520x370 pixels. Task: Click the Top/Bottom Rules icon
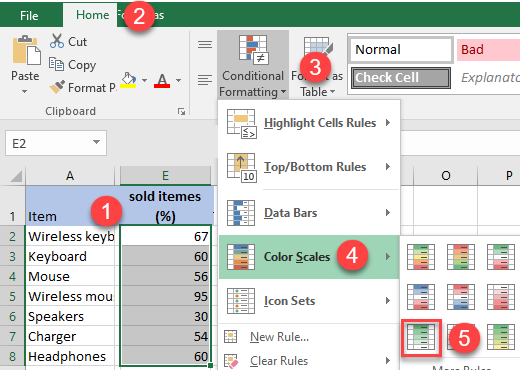(241, 168)
